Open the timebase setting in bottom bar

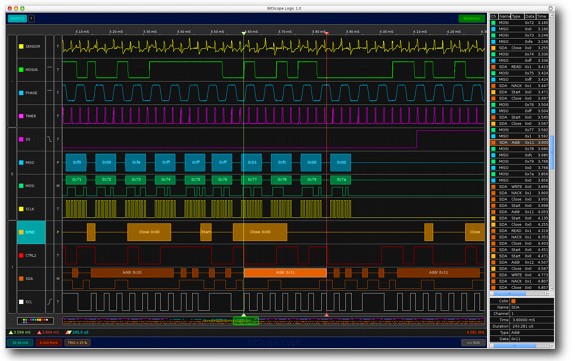(x=20, y=343)
